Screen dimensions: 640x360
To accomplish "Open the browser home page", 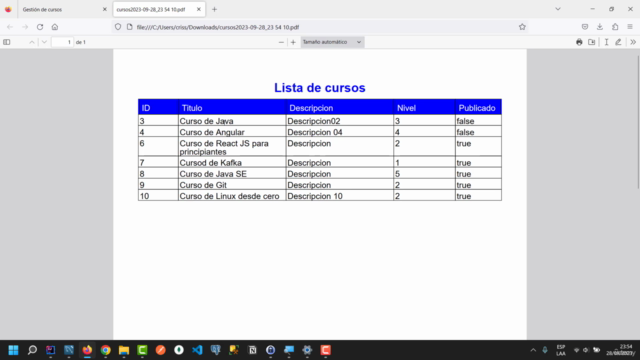I will coord(55,27).
